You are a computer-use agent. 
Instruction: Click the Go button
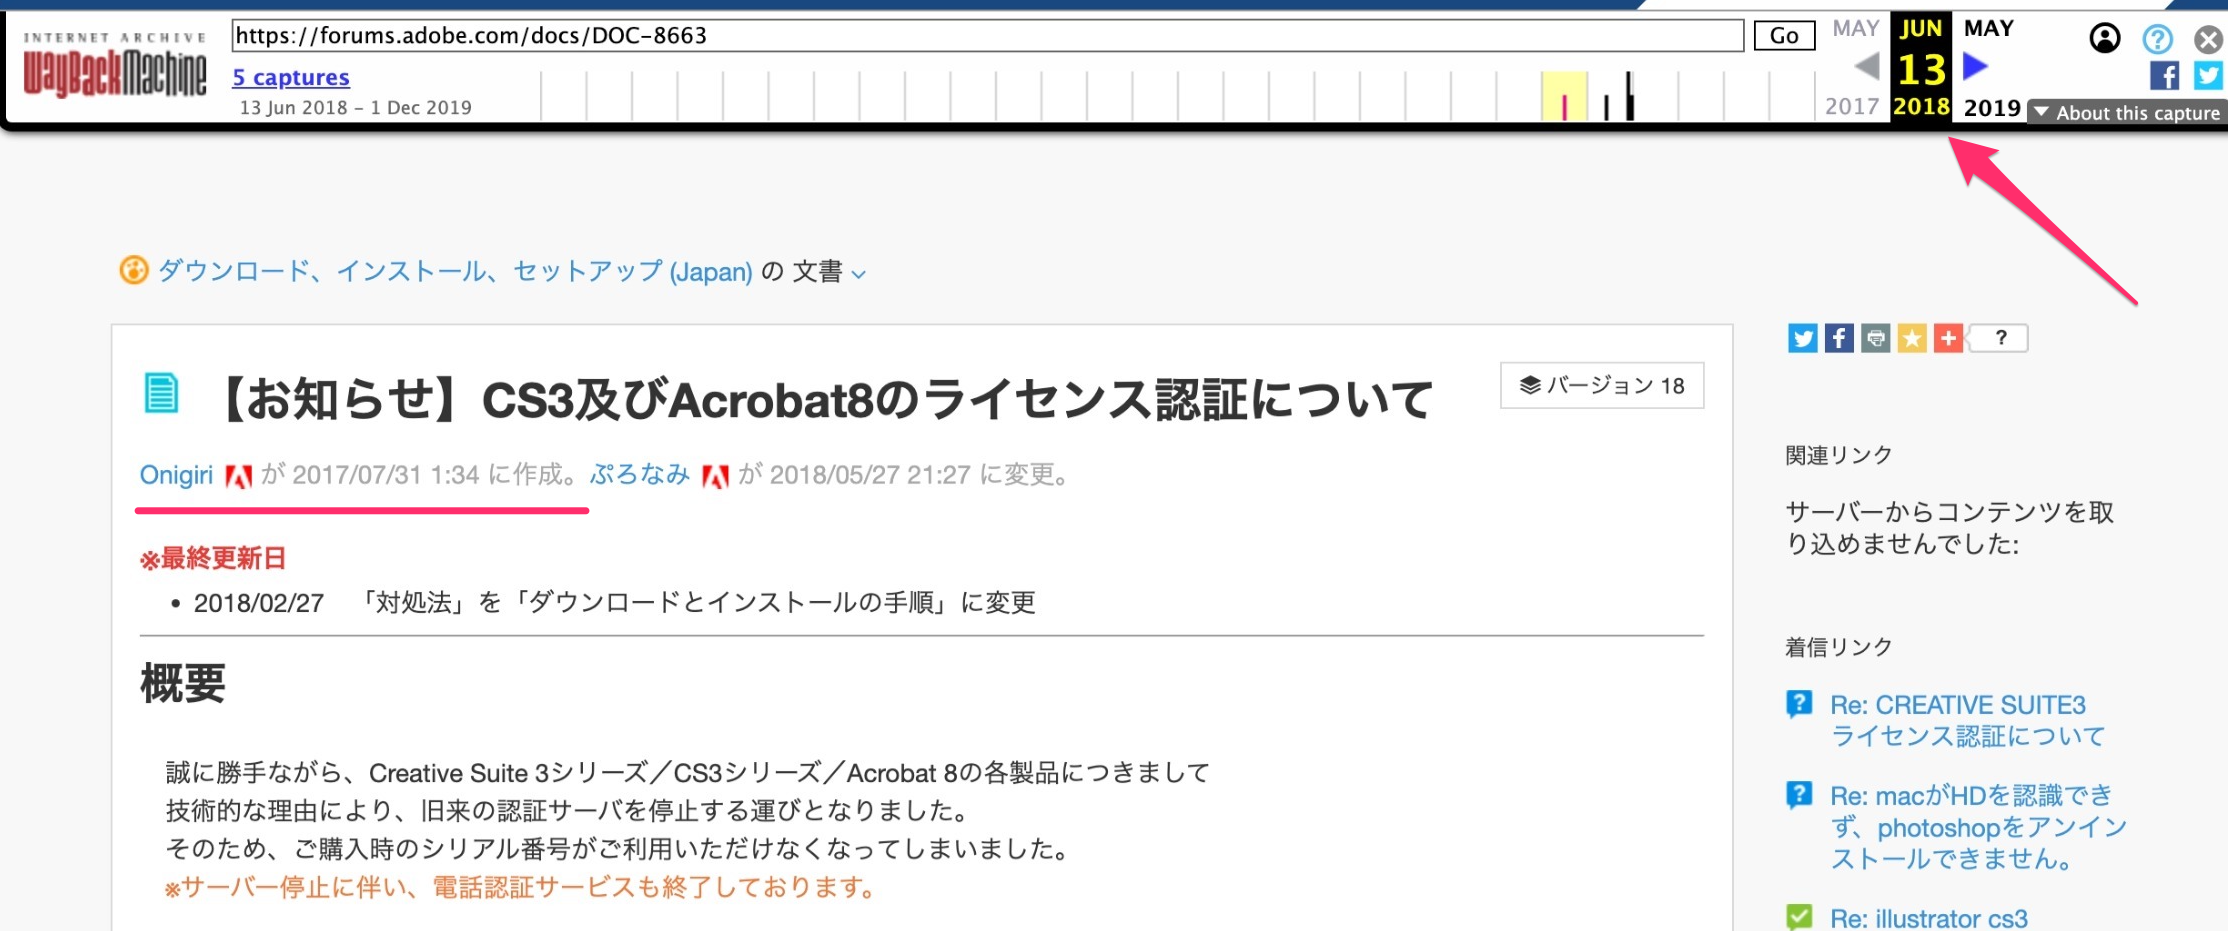(x=1784, y=36)
